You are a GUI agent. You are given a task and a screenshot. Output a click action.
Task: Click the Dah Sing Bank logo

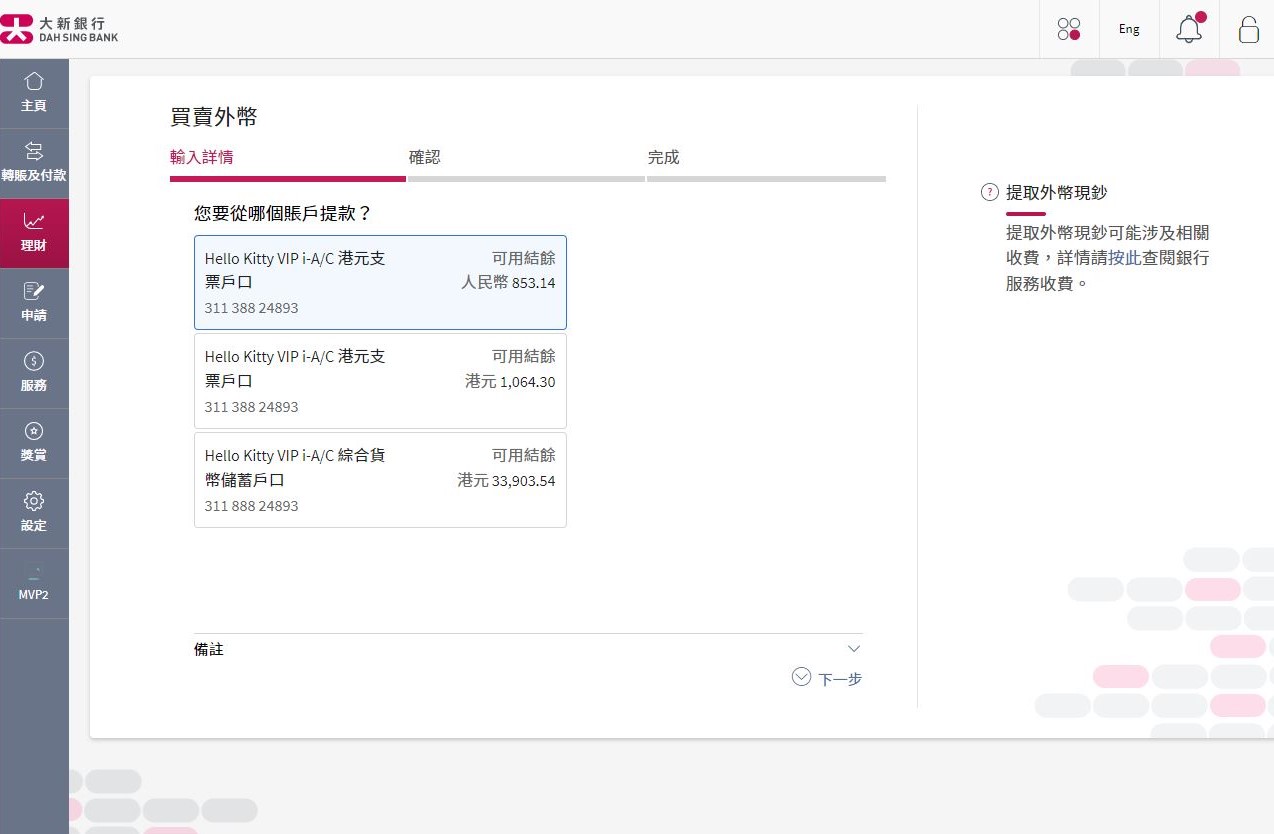60,29
